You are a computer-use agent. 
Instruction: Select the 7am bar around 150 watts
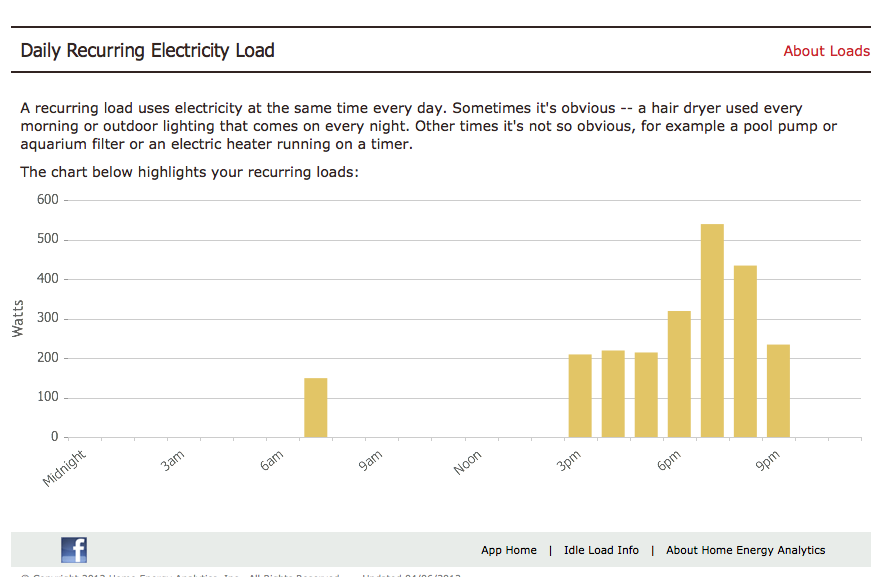coord(316,408)
